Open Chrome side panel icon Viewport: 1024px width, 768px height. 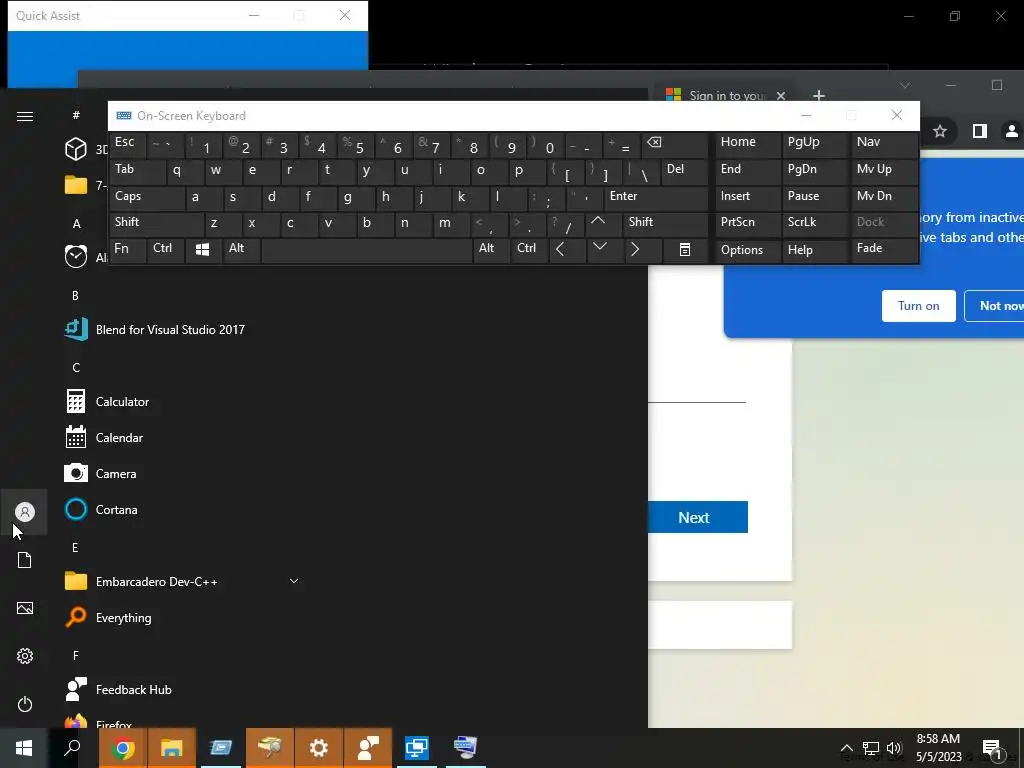[980, 131]
